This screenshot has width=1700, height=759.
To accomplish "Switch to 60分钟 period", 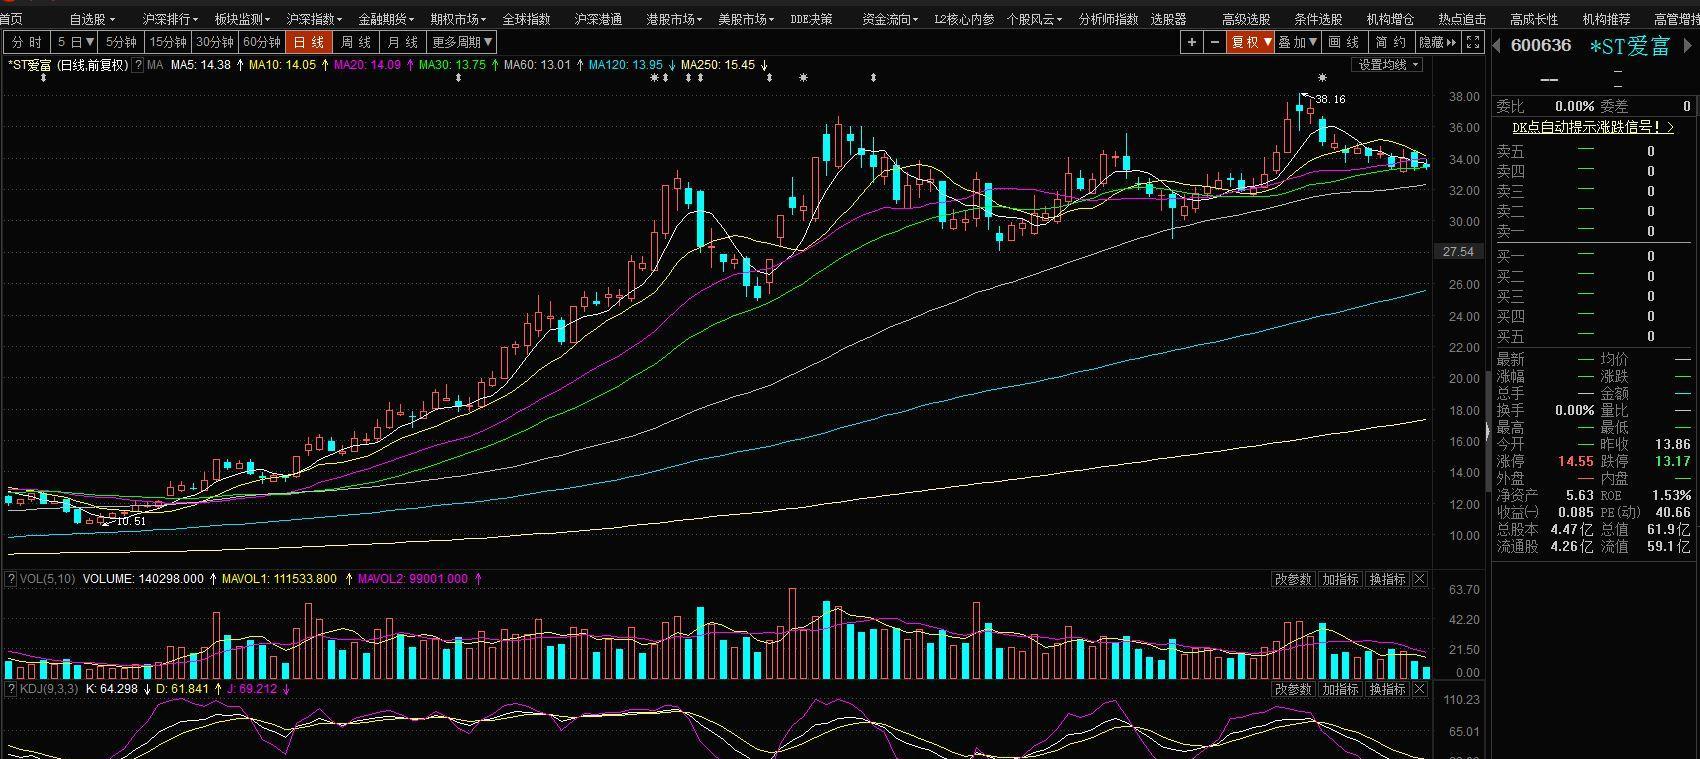I will point(262,42).
